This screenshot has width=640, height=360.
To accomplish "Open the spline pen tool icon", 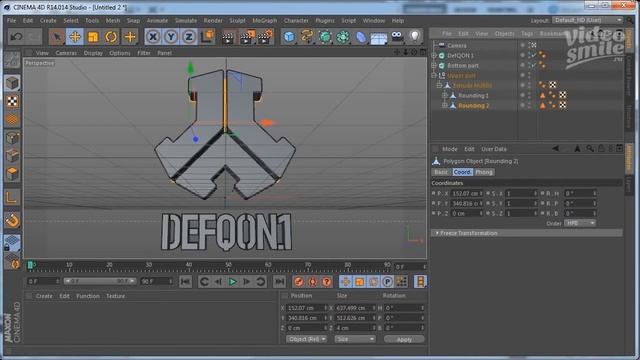I will coord(307,36).
